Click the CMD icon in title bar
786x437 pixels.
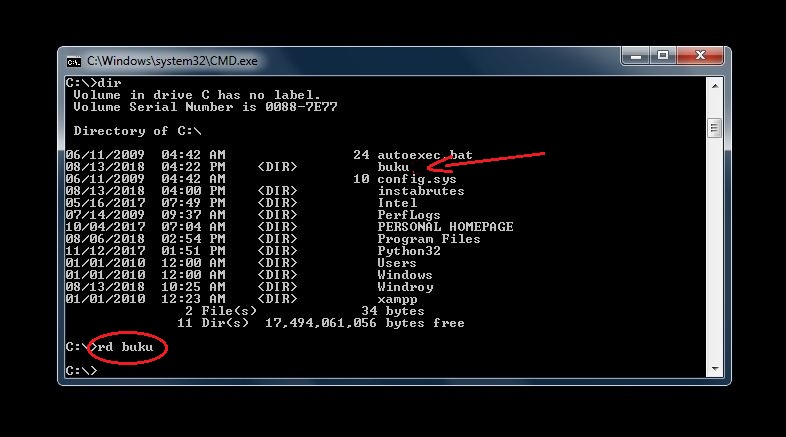coord(74,62)
